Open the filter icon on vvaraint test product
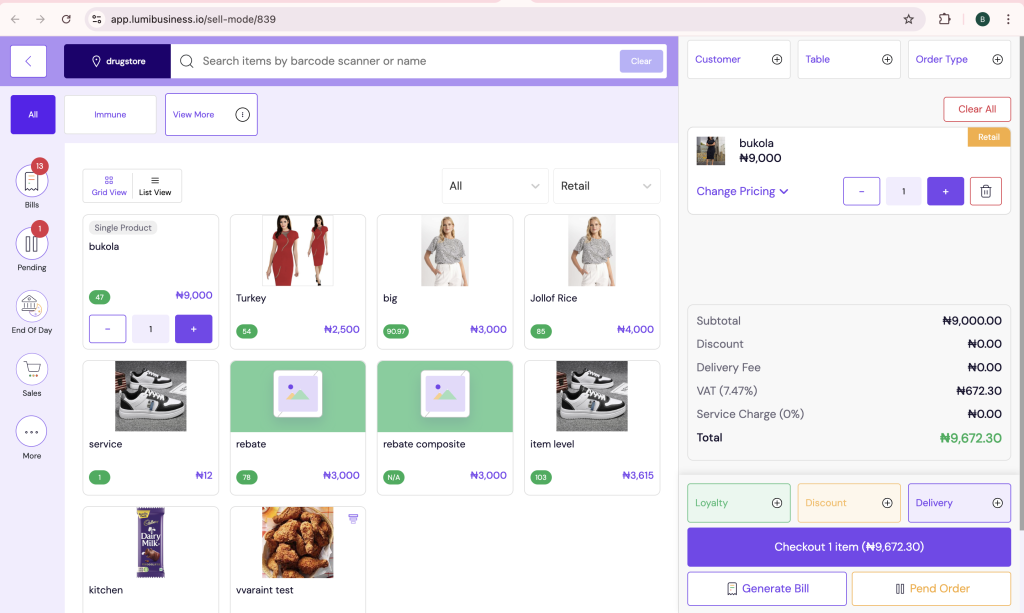 tap(352, 516)
